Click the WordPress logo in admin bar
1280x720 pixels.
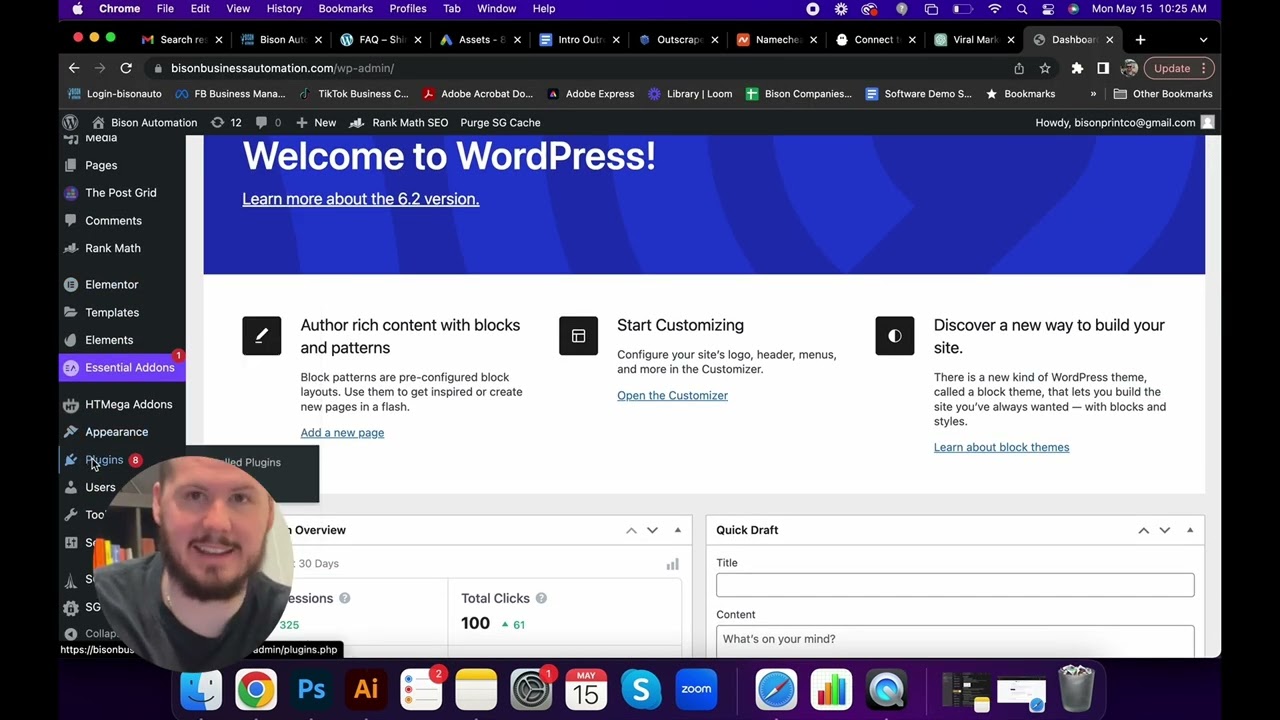[70, 122]
